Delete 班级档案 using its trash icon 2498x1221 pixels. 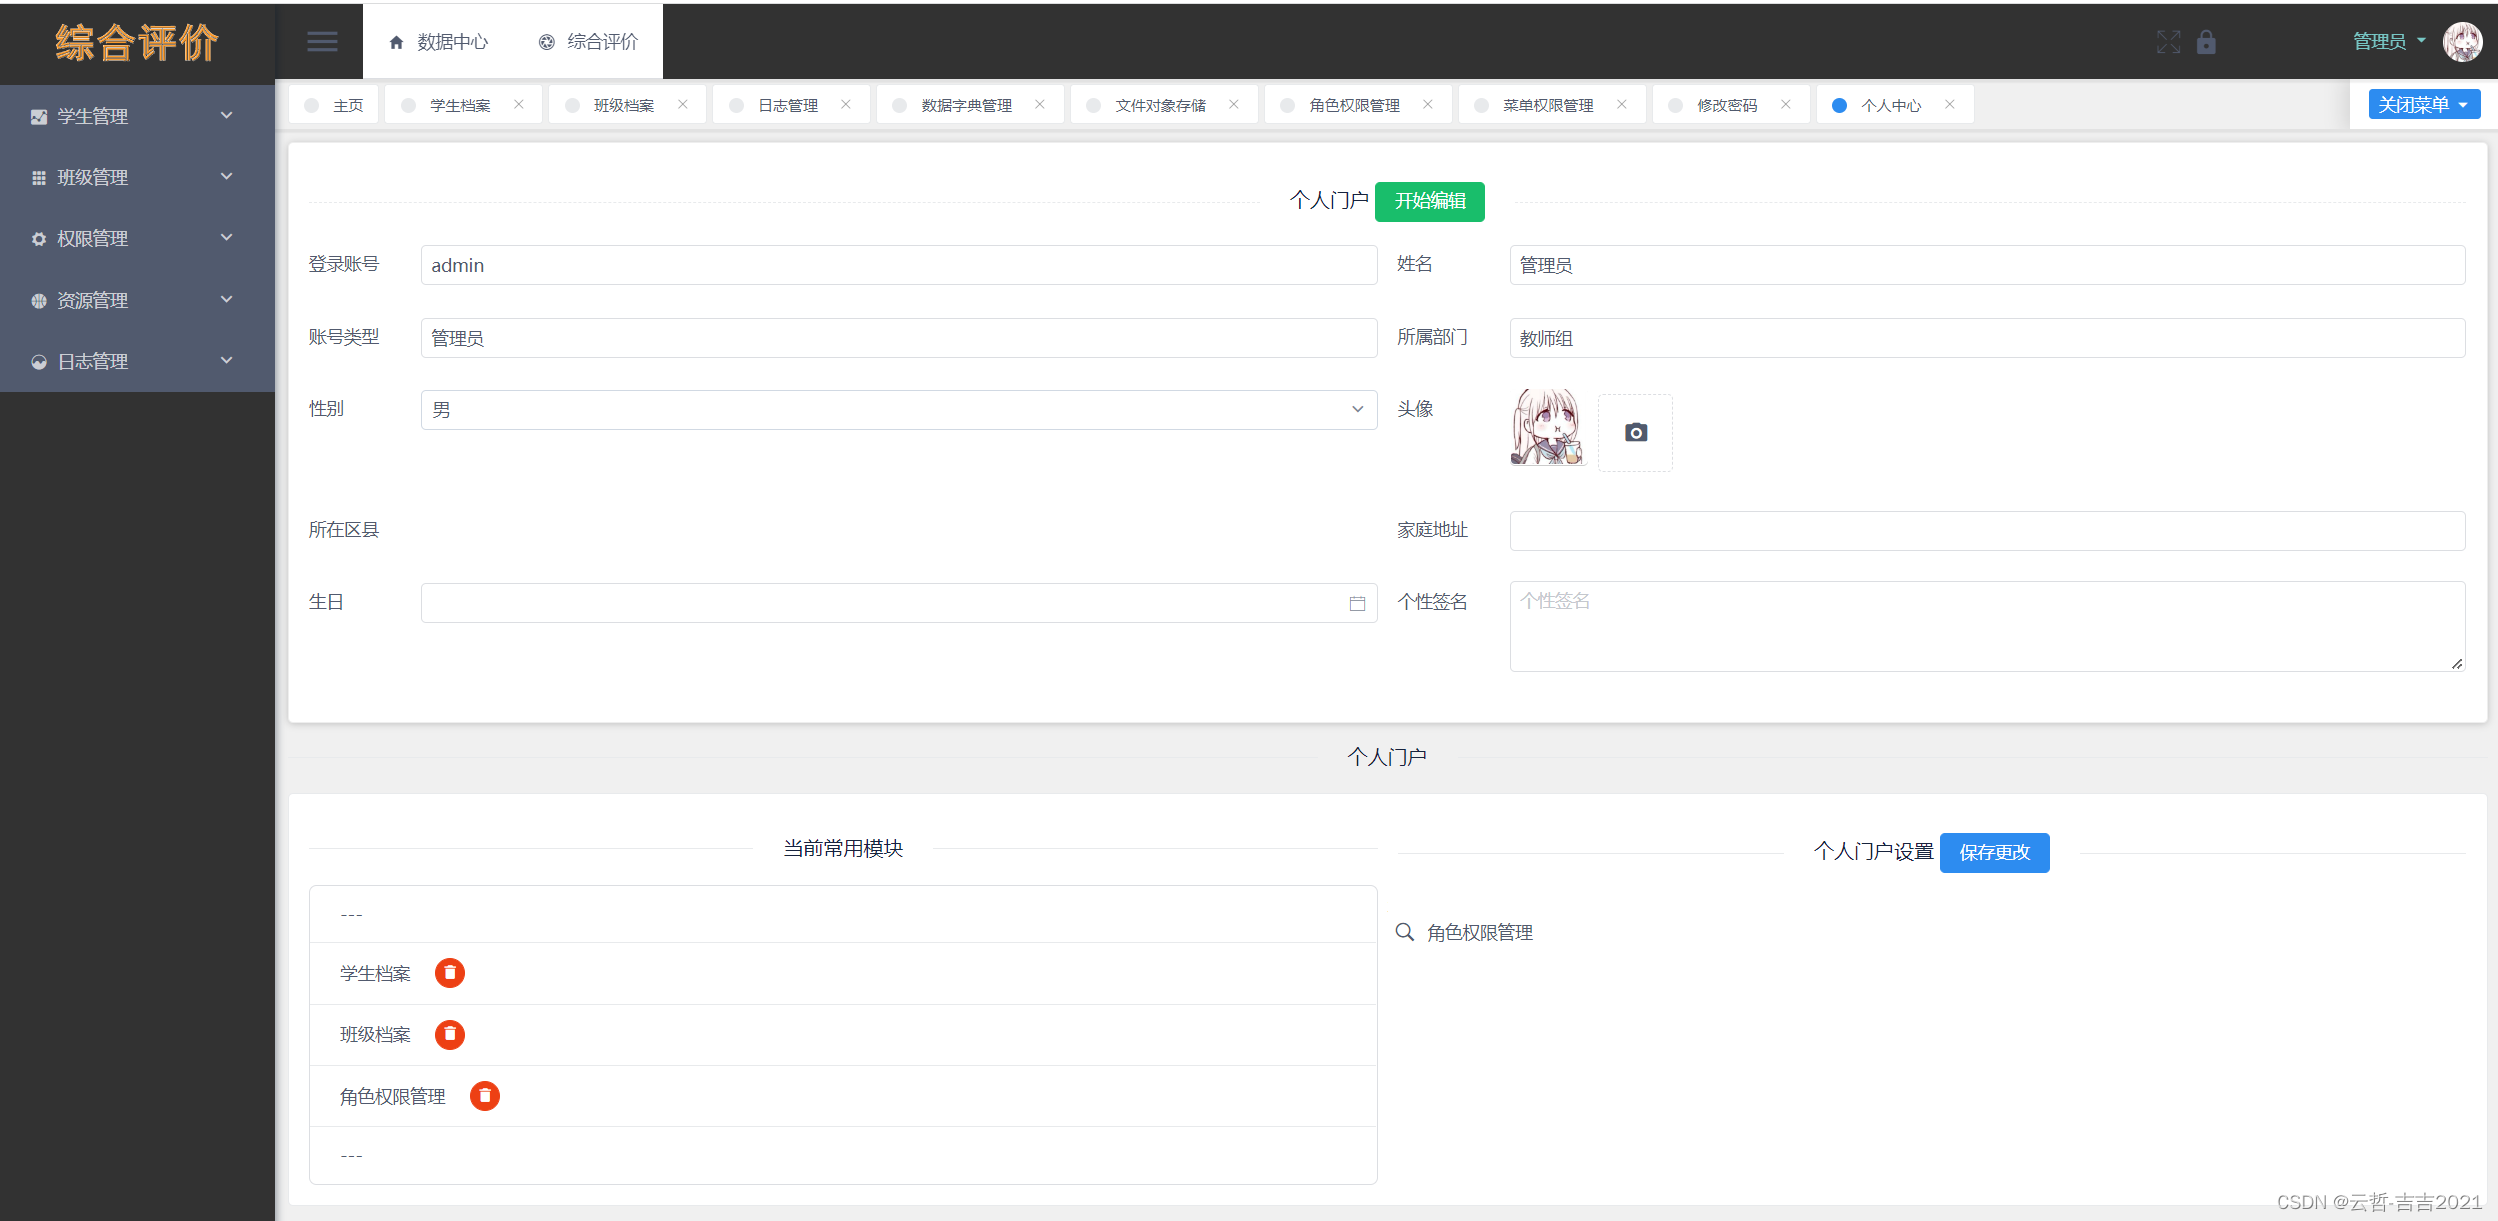click(x=450, y=1034)
